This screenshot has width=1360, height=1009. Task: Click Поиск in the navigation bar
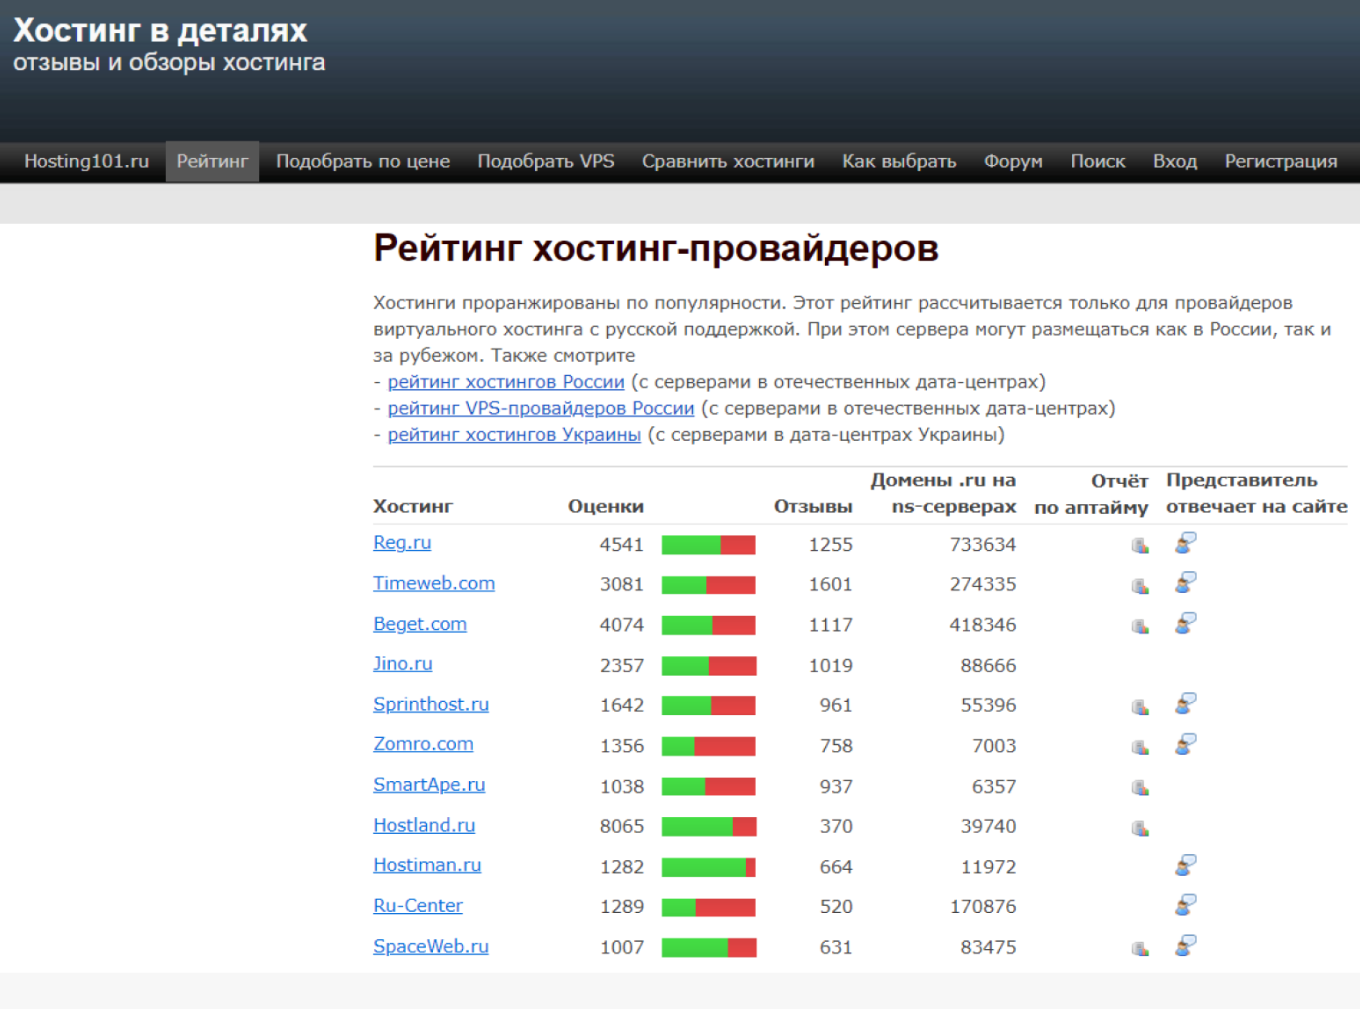tap(1098, 161)
